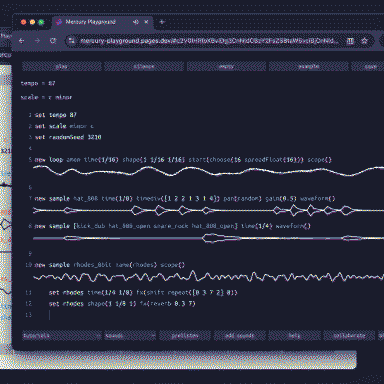Click the 'set rhodes shape(1 1/8 1)' line
The width and height of the screenshot is (384, 384).
(x=122, y=304)
